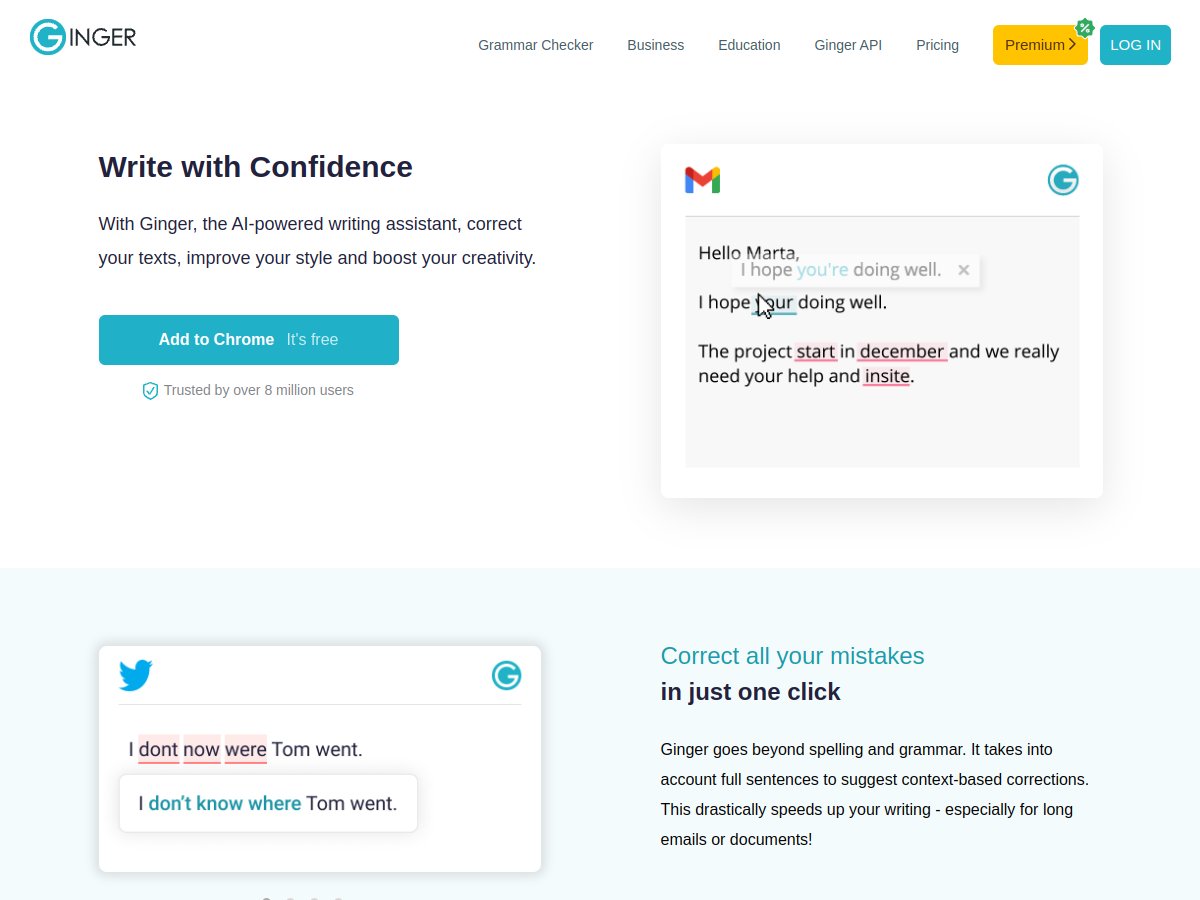1200x900 pixels.
Task: Open the Business navigation item
Action: (656, 45)
